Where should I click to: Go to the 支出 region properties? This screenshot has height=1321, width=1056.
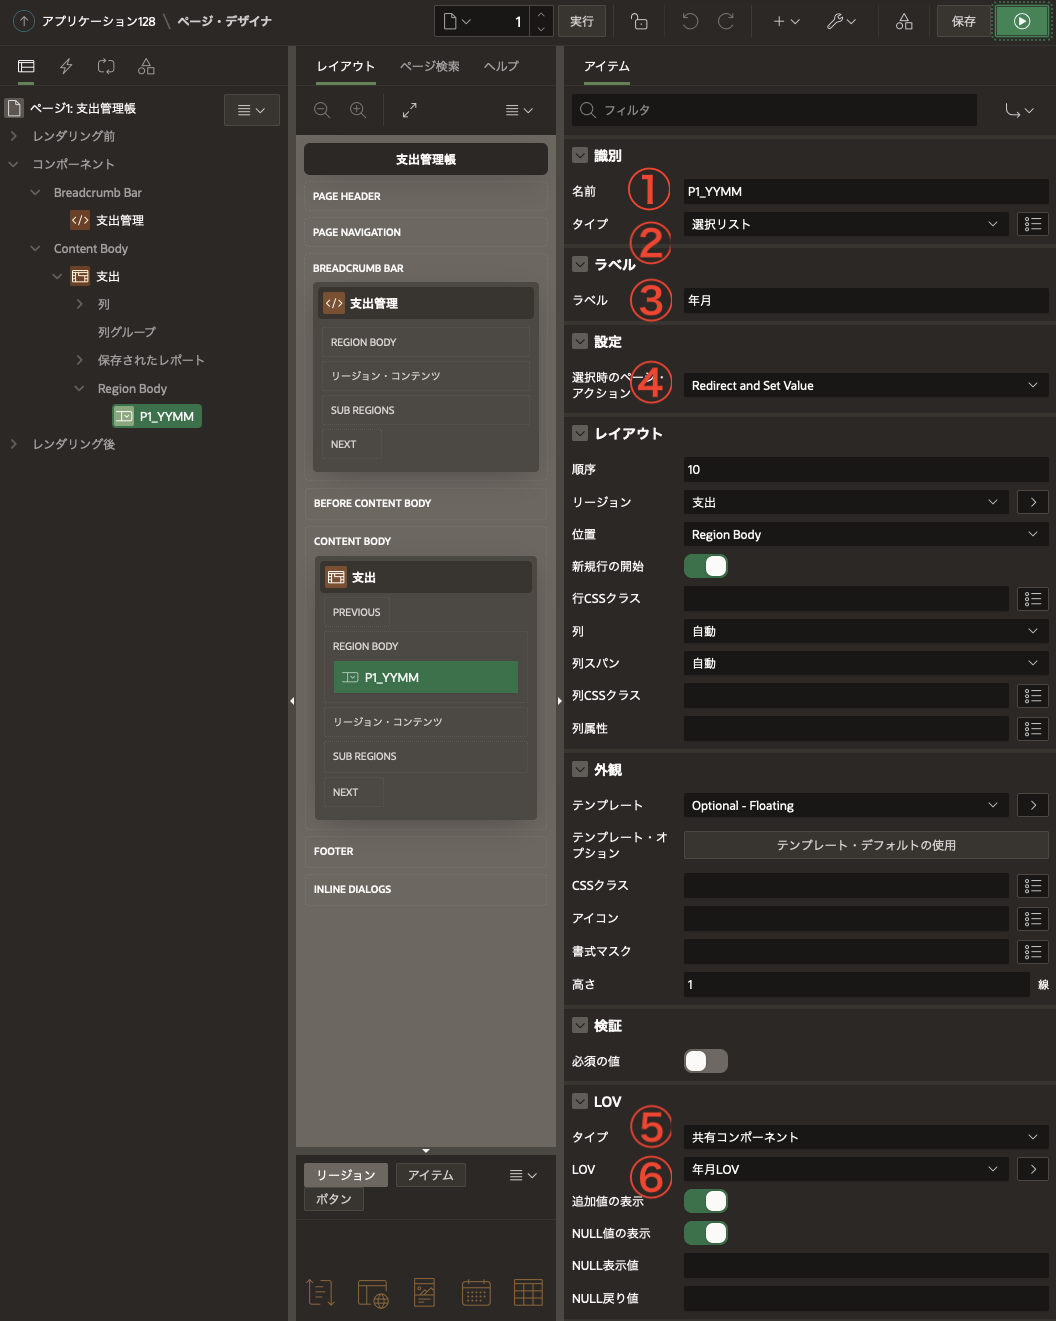(x=1033, y=502)
